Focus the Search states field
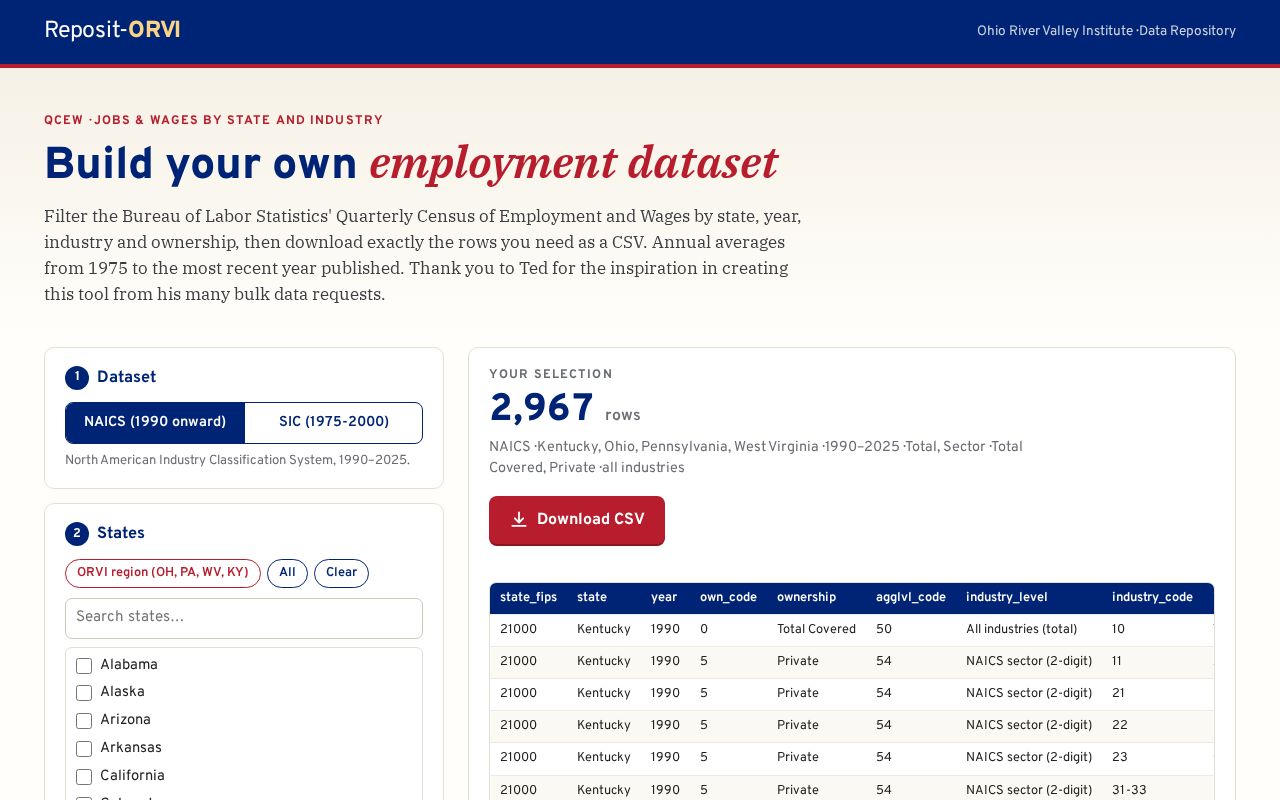 [x=244, y=618]
